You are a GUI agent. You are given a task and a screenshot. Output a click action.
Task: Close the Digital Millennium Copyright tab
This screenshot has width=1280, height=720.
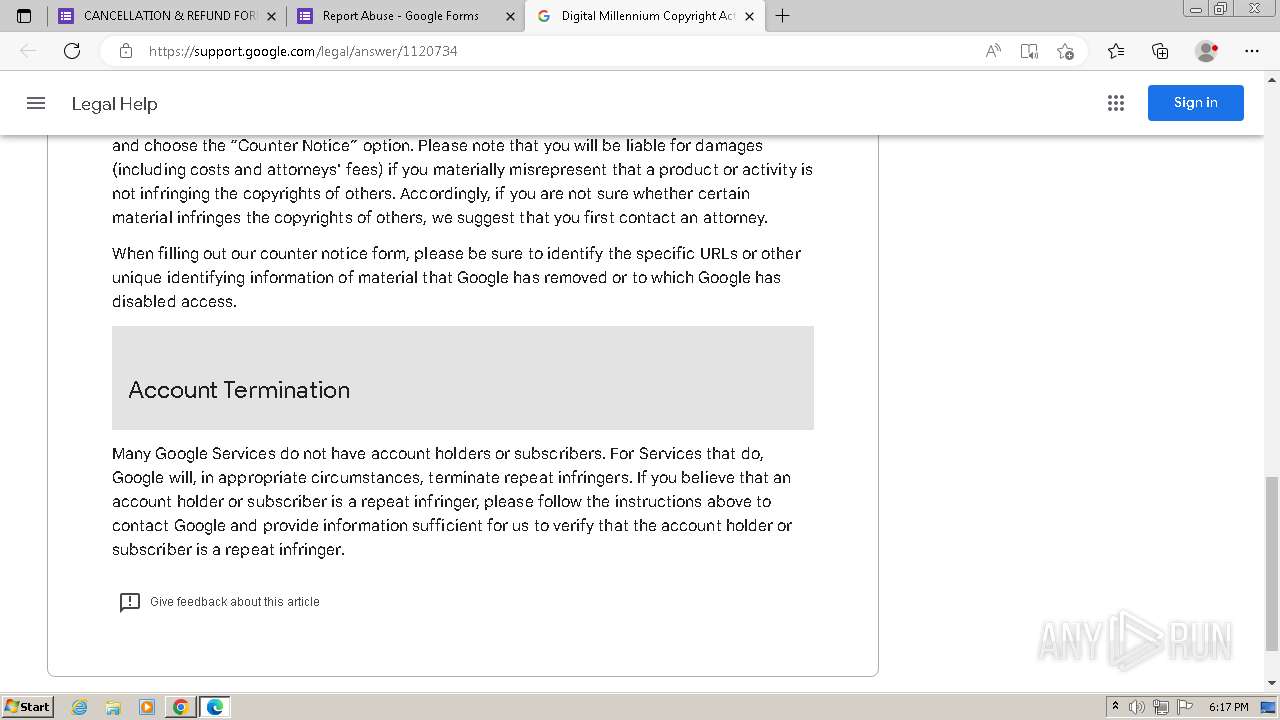coord(749,16)
